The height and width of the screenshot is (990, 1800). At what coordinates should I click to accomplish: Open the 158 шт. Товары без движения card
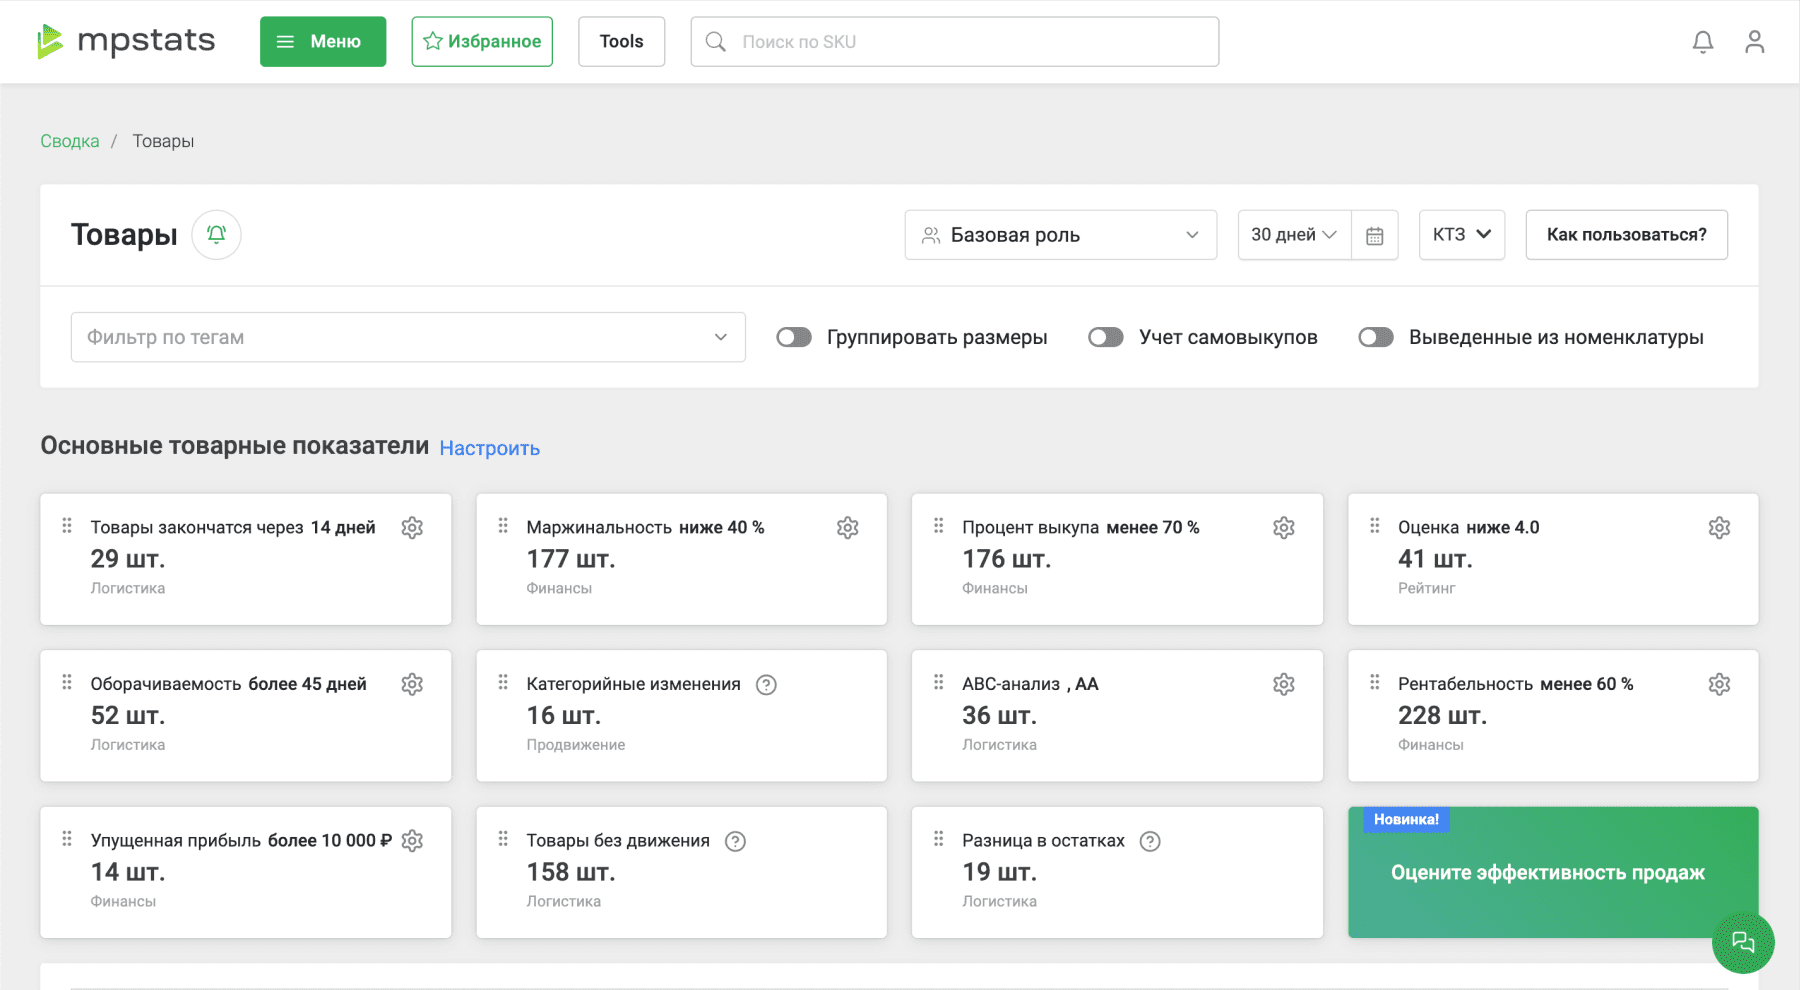(681, 873)
